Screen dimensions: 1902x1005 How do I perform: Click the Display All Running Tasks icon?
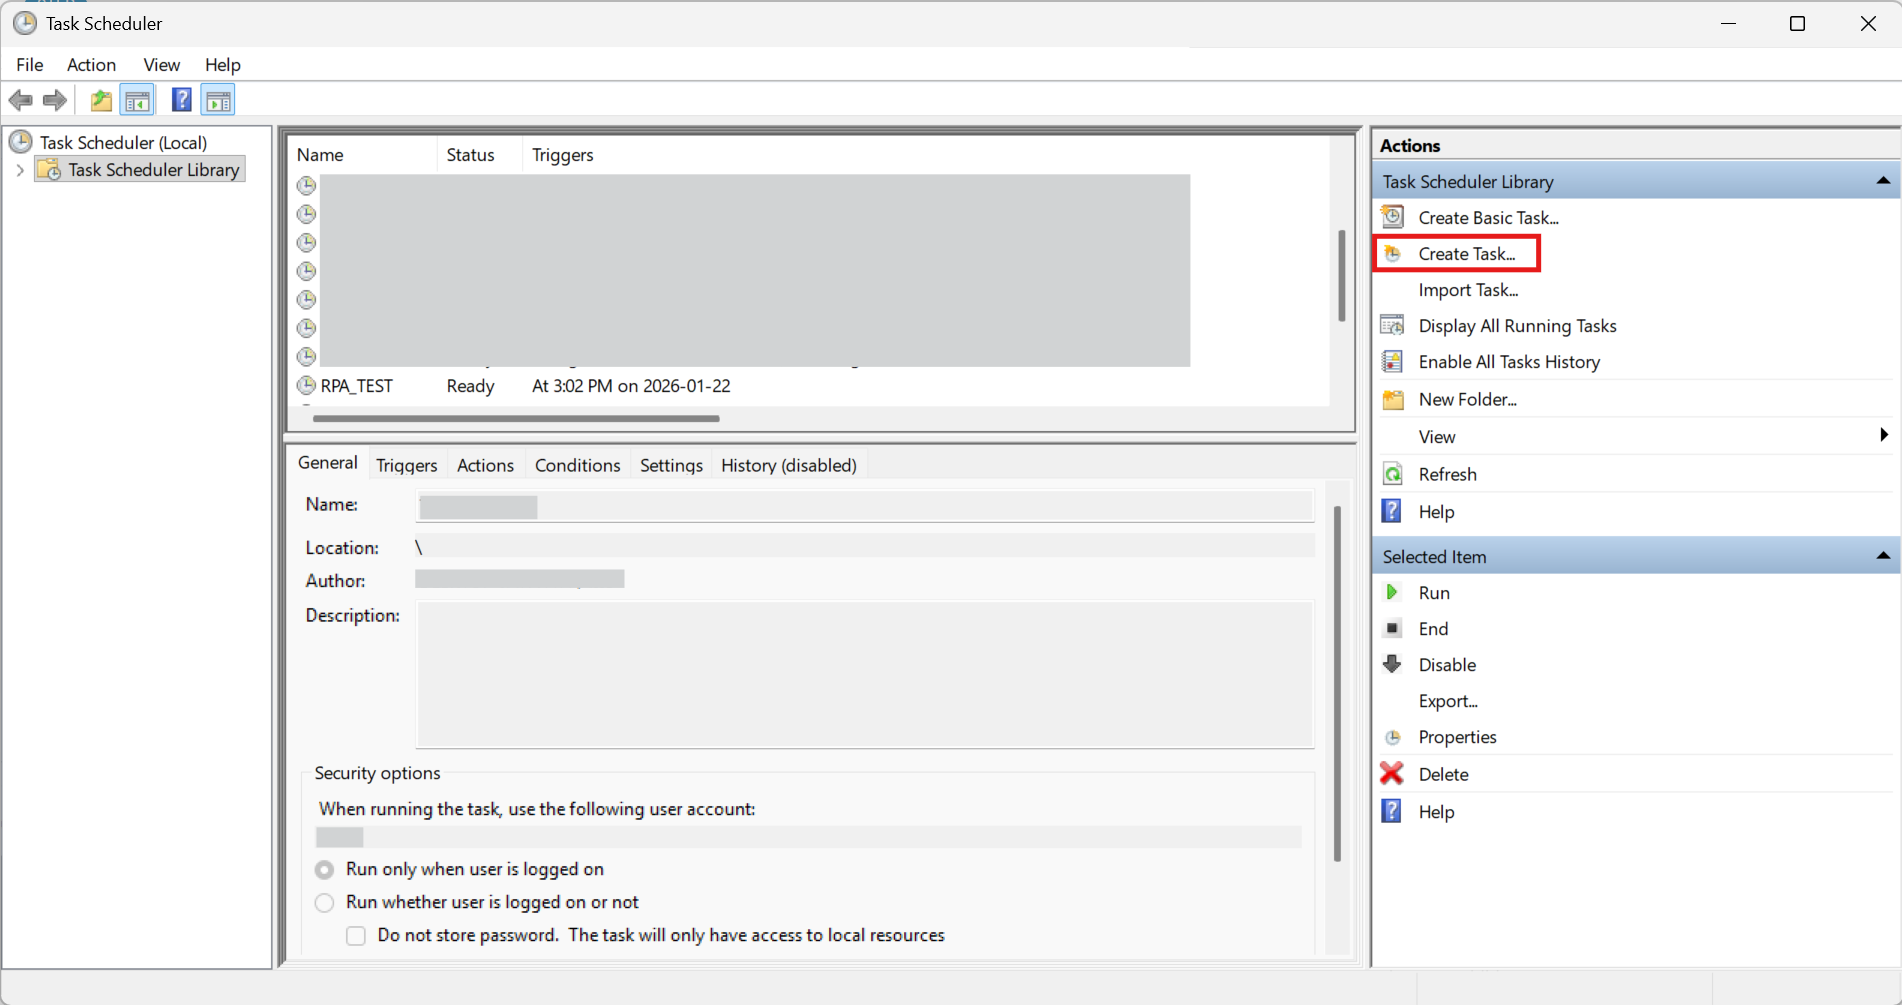pos(1392,325)
